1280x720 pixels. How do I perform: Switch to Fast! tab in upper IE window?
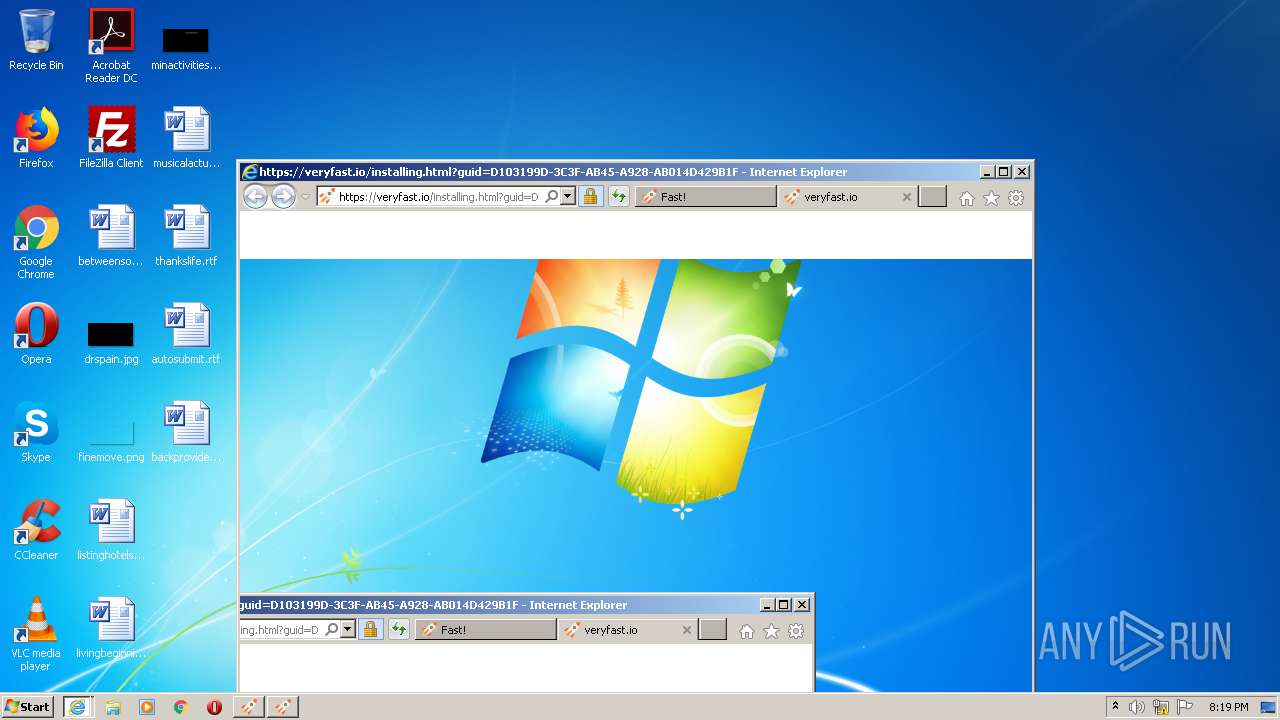tap(706, 197)
